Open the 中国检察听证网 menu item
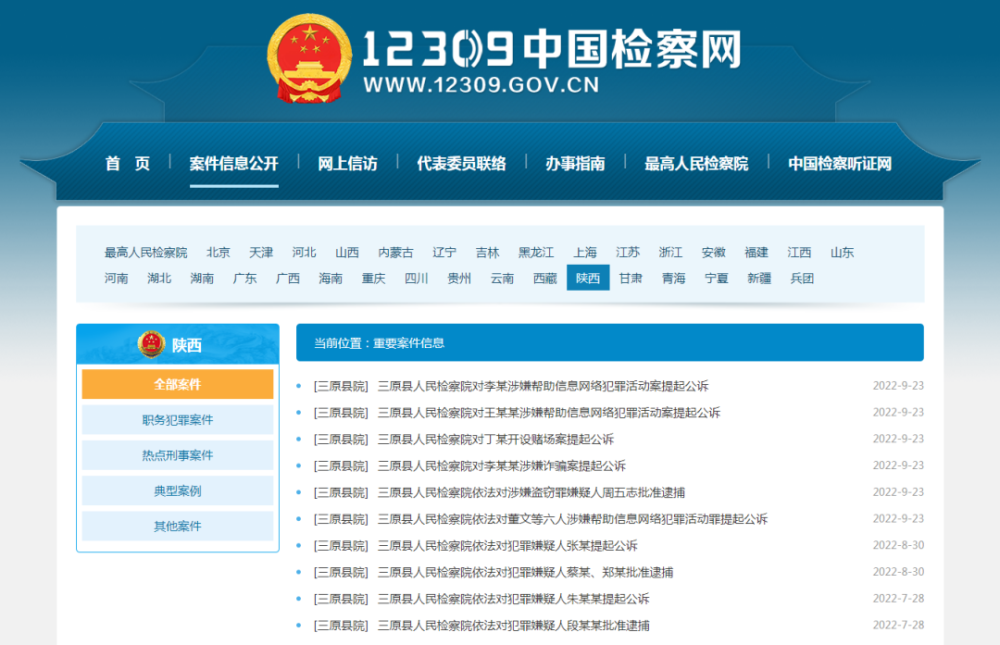 coord(840,164)
